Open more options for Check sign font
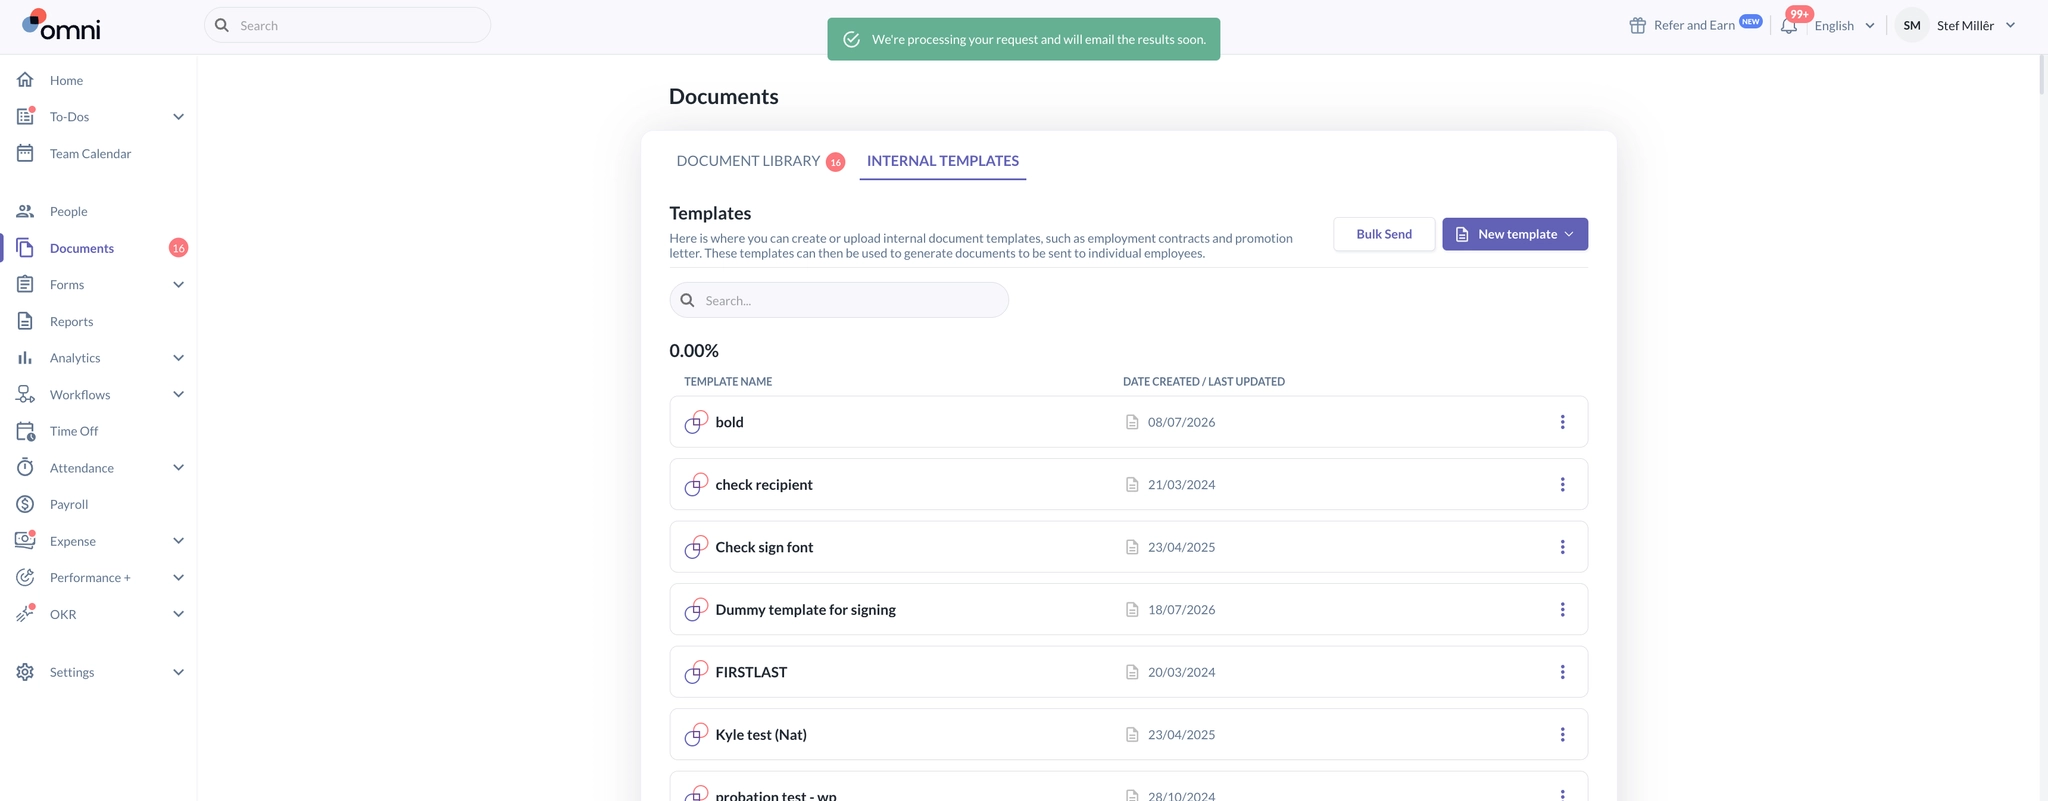This screenshot has width=2048, height=801. point(1562,547)
